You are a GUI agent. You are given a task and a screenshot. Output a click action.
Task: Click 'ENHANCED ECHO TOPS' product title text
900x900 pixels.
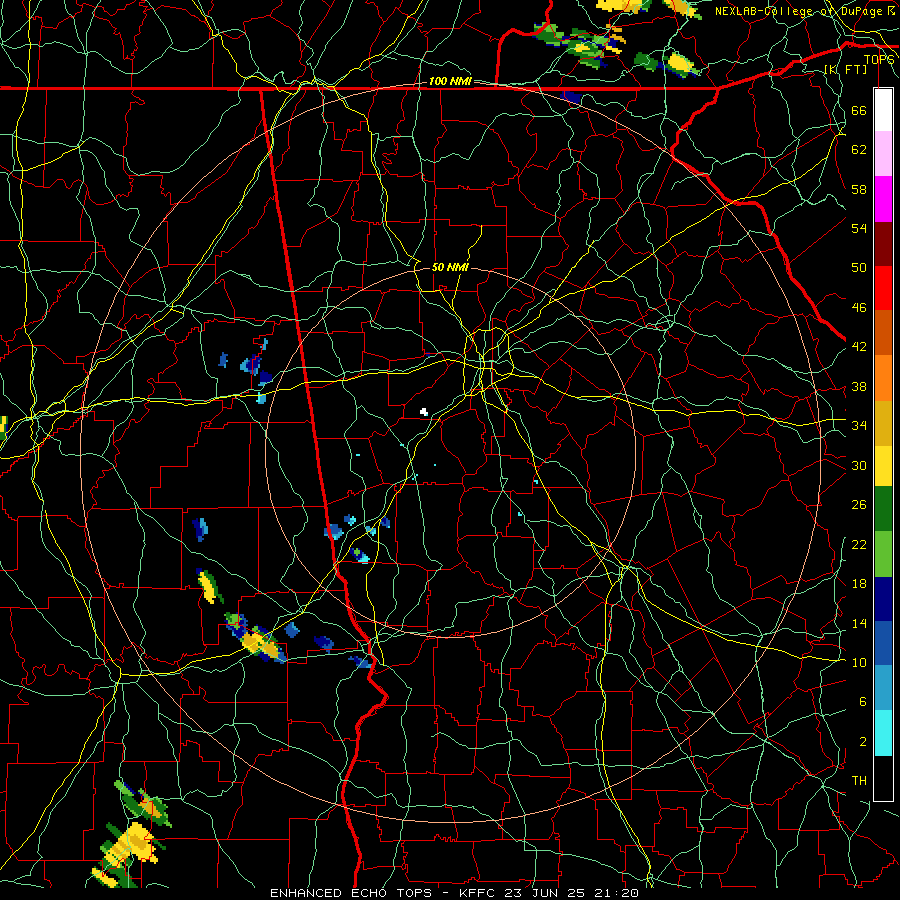tap(351, 893)
